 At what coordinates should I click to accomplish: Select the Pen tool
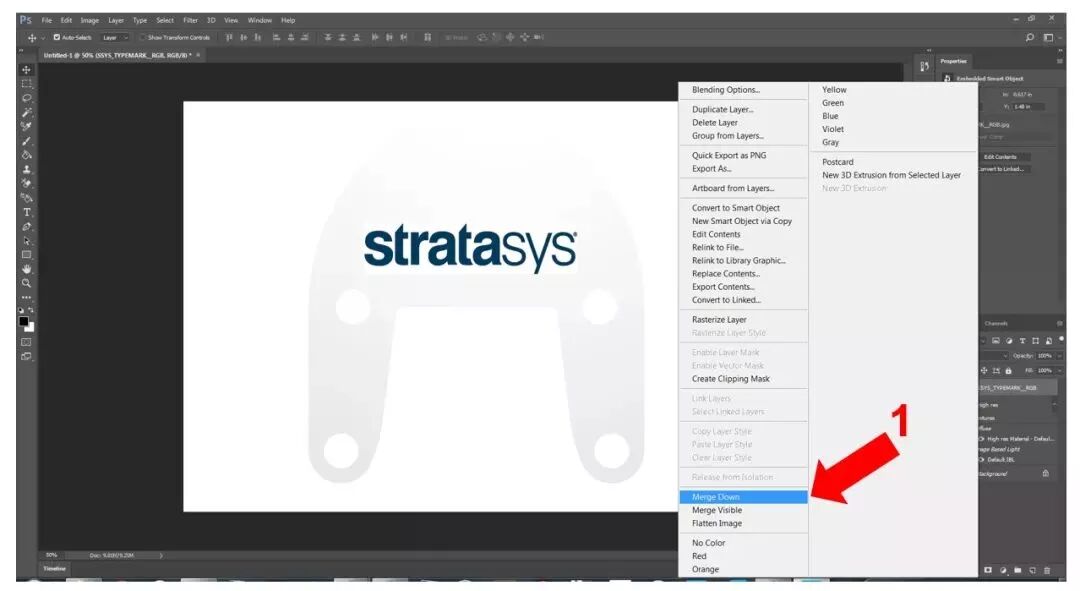coord(26,227)
